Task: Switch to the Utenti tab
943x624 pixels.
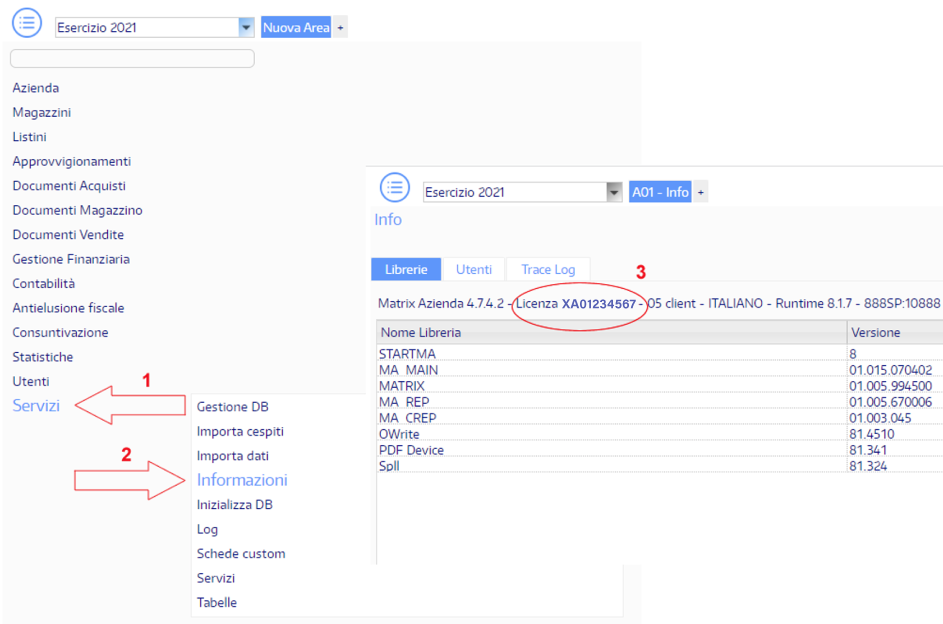Action: 473,269
